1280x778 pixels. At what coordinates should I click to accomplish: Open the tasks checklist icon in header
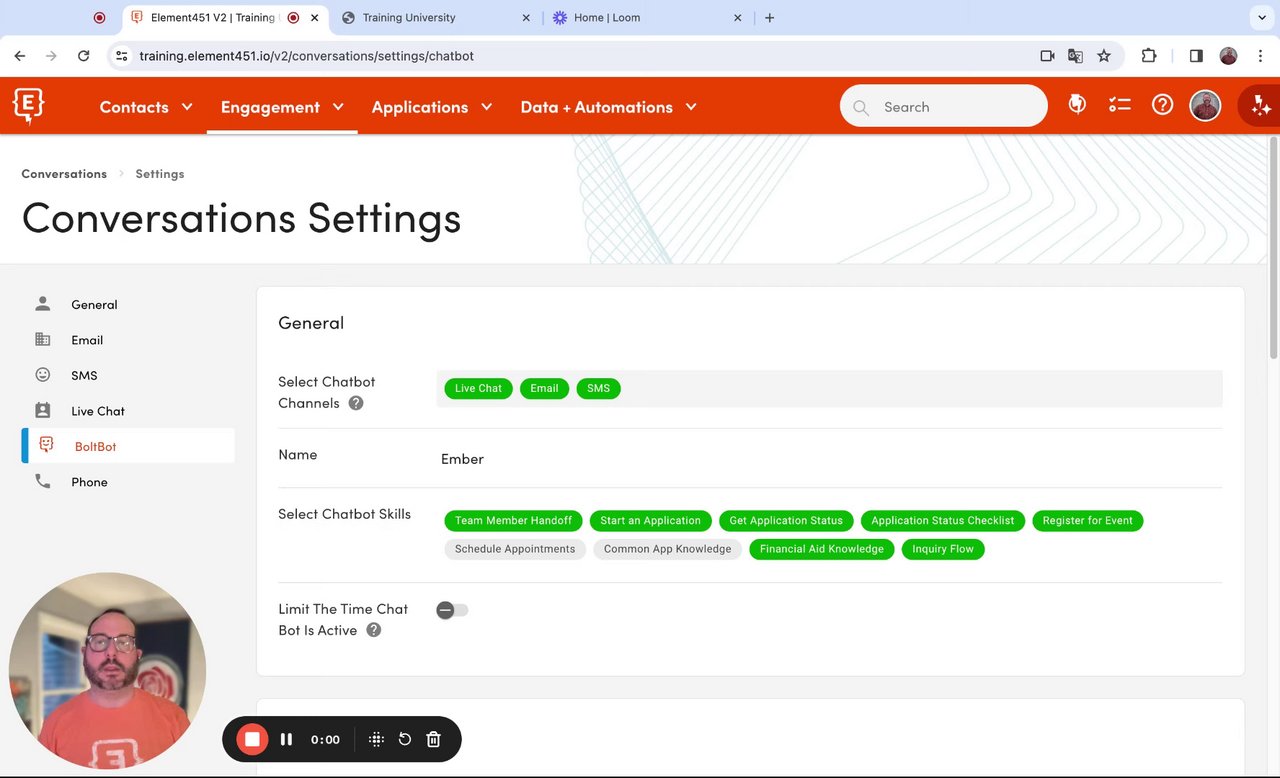pos(1119,104)
